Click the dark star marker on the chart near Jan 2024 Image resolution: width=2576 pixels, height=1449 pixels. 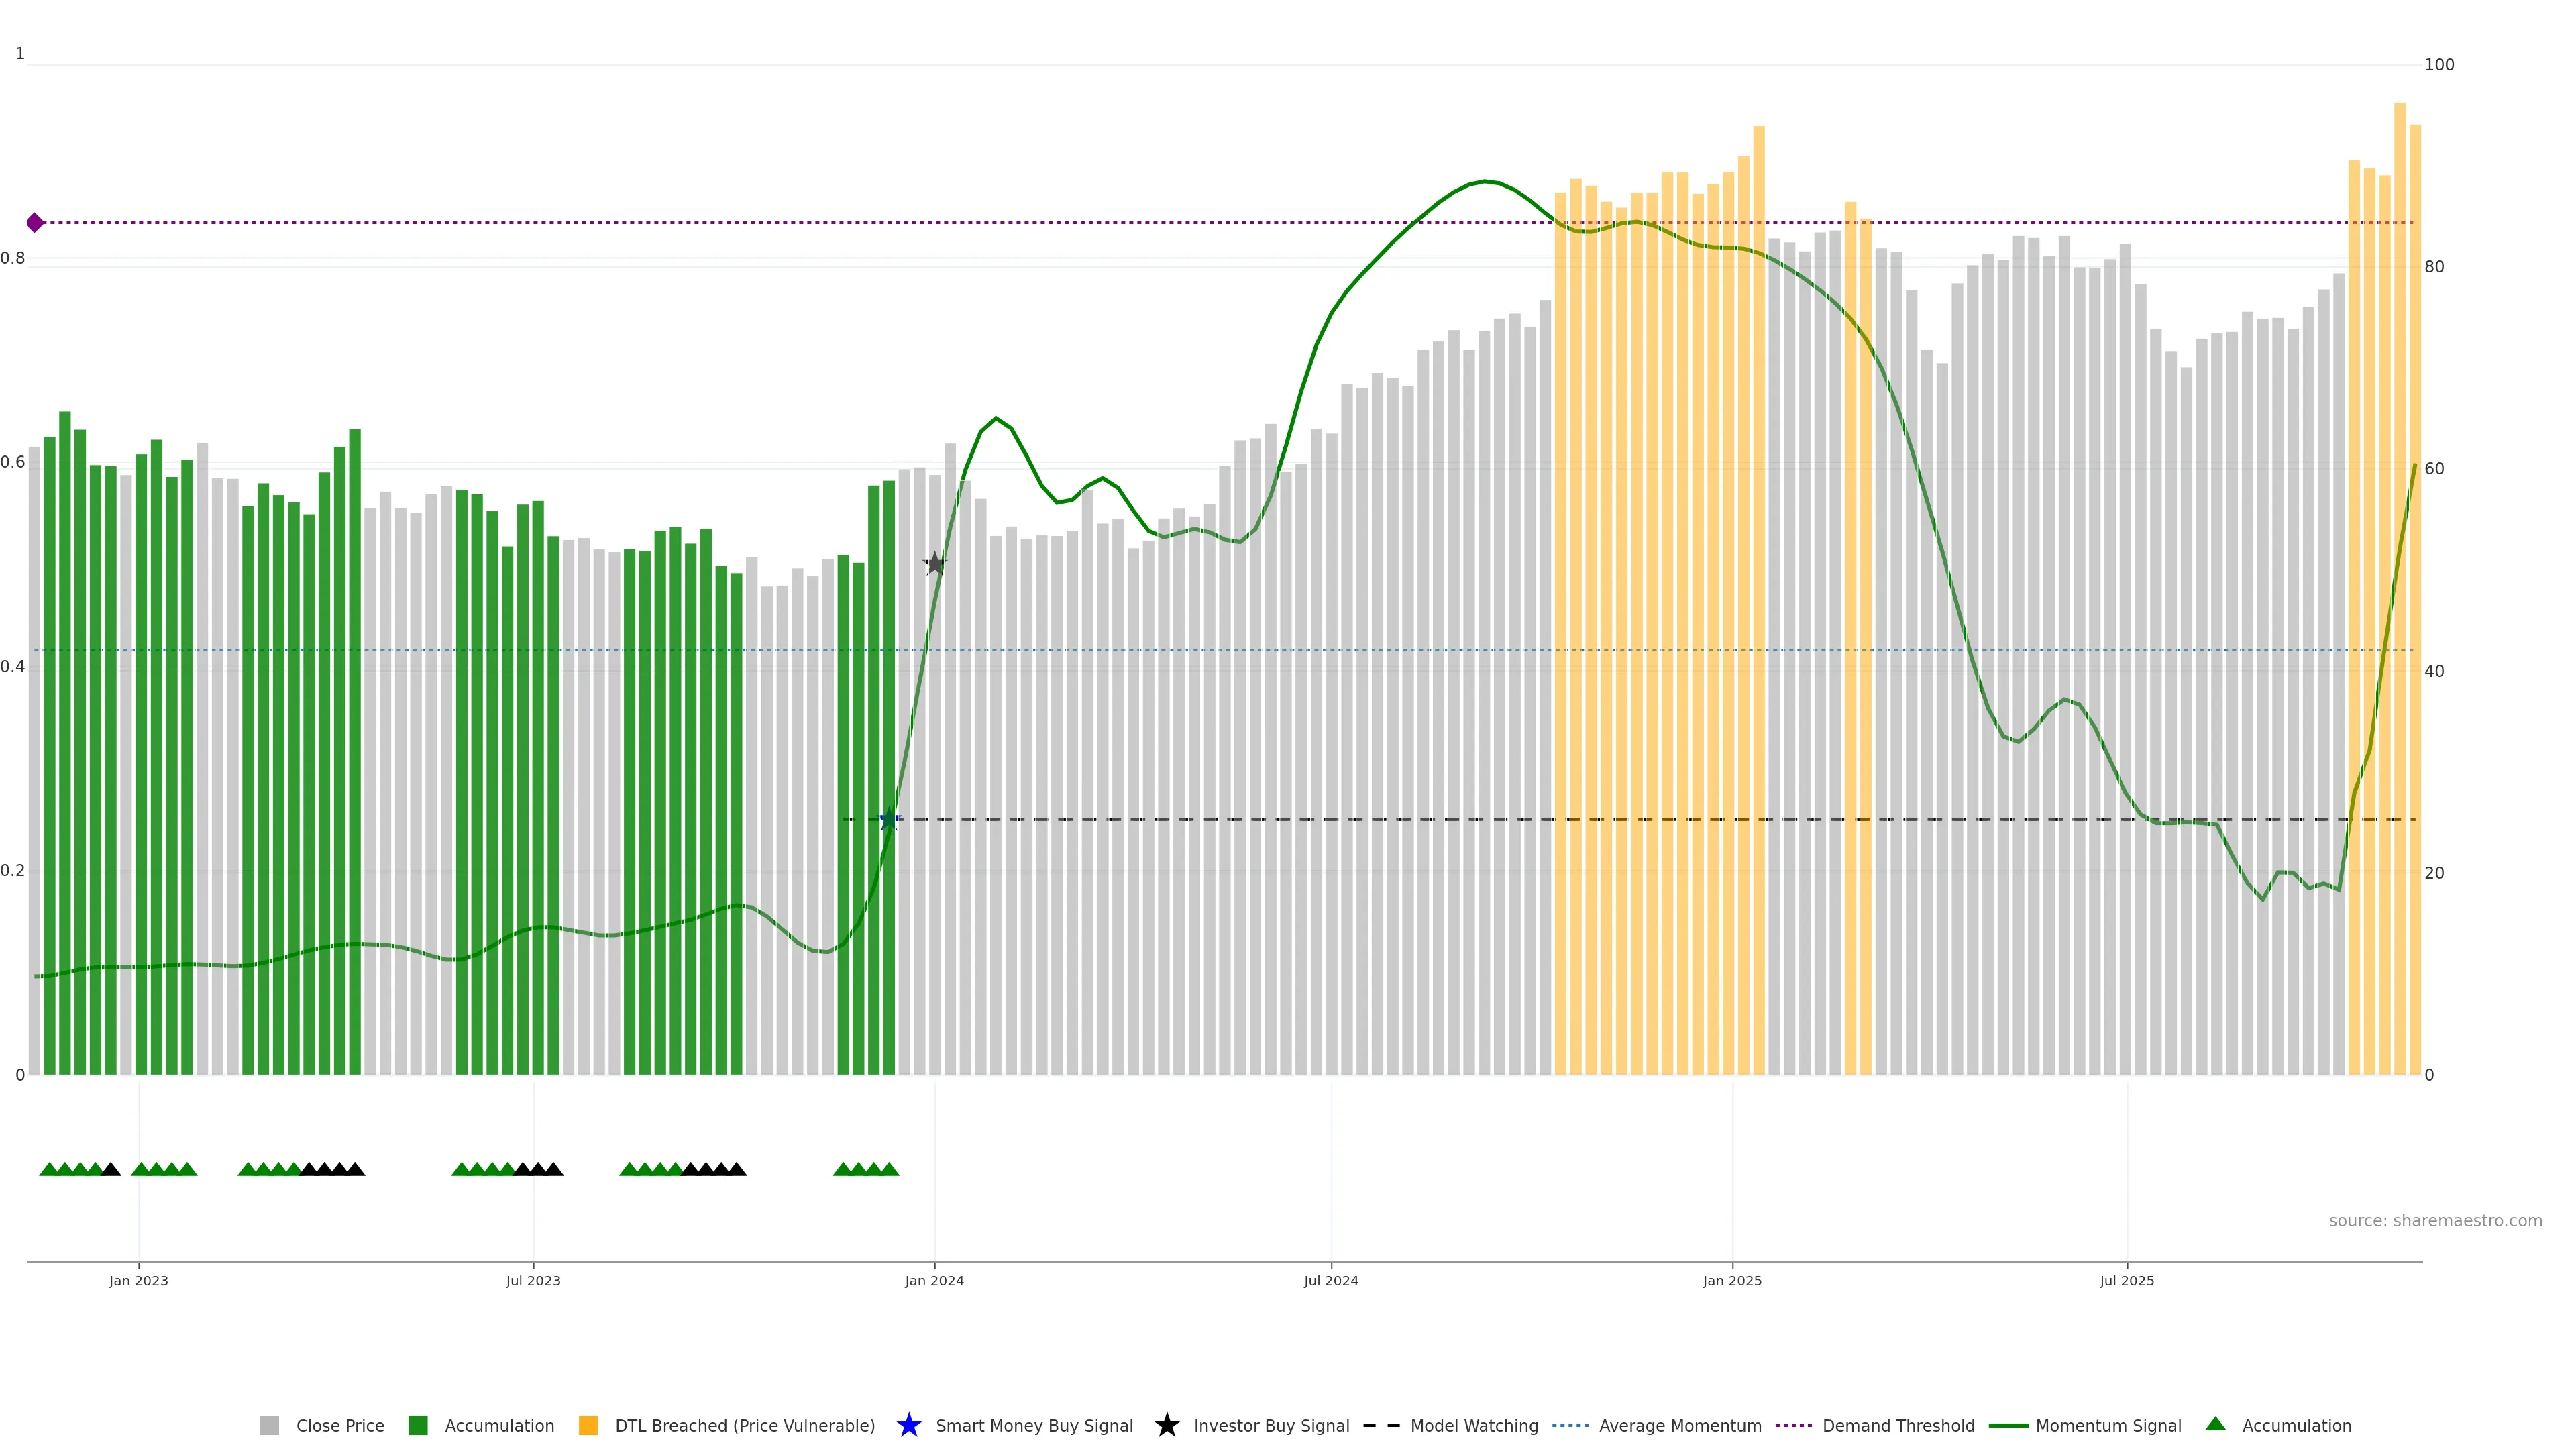coord(934,564)
